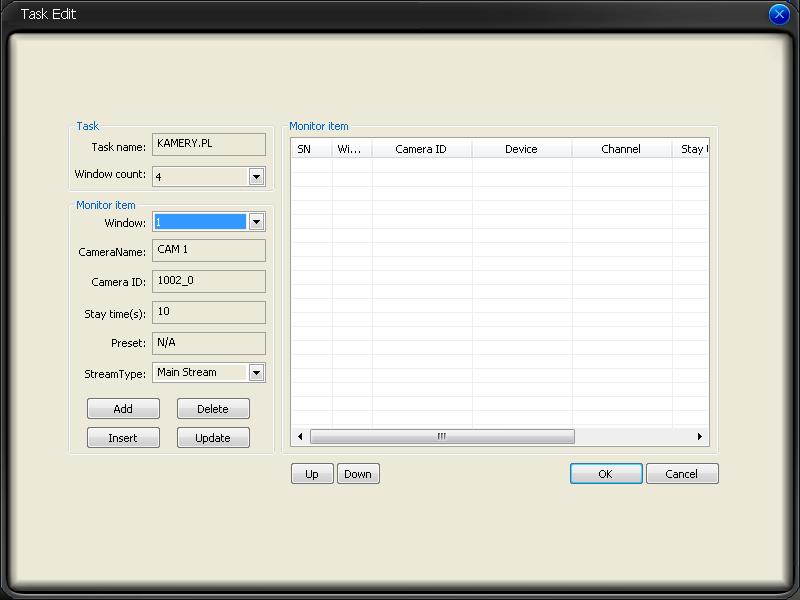Click the Insert button

[123, 438]
